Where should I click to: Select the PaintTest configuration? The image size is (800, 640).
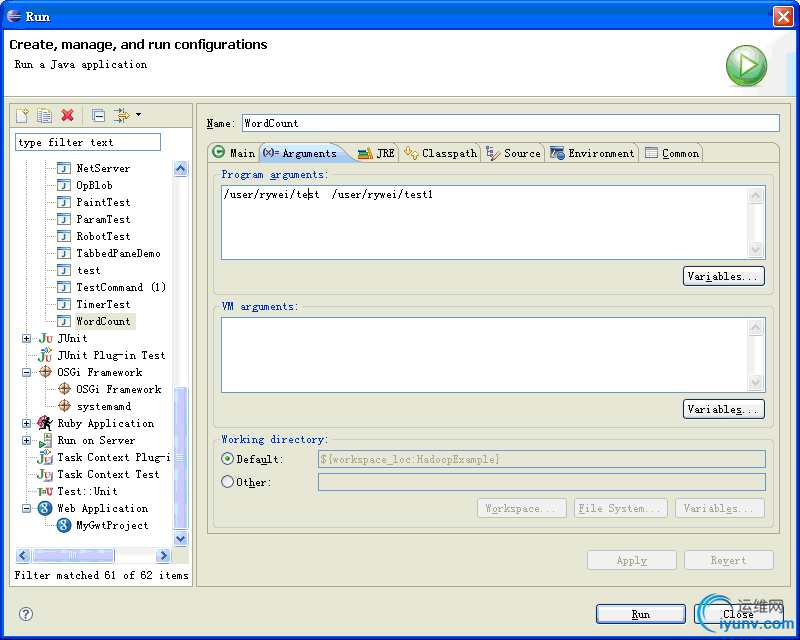point(103,202)
